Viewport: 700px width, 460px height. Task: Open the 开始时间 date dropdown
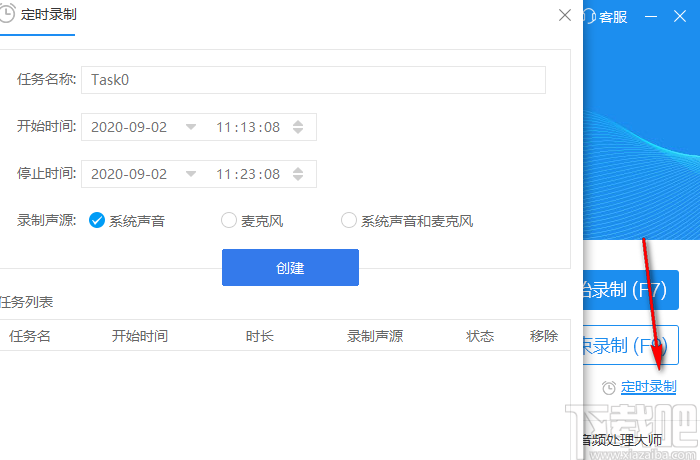191,127
